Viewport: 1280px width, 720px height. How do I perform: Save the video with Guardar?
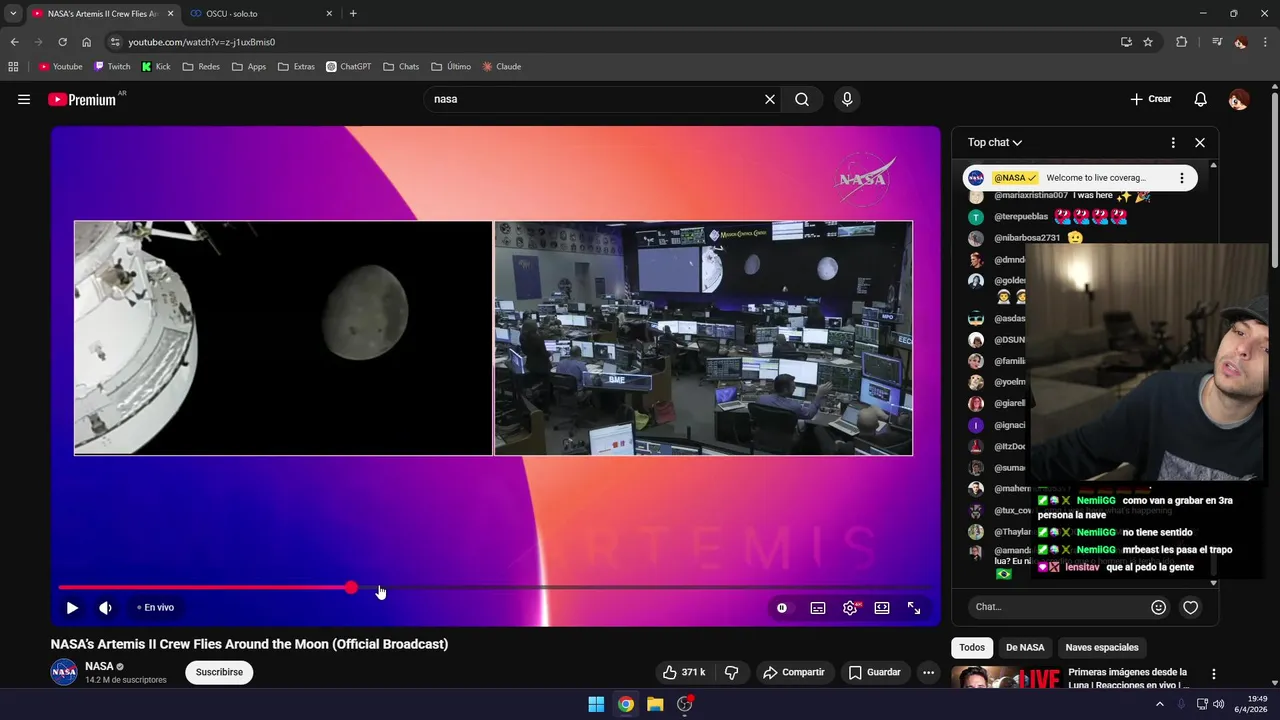click(875, 672)
